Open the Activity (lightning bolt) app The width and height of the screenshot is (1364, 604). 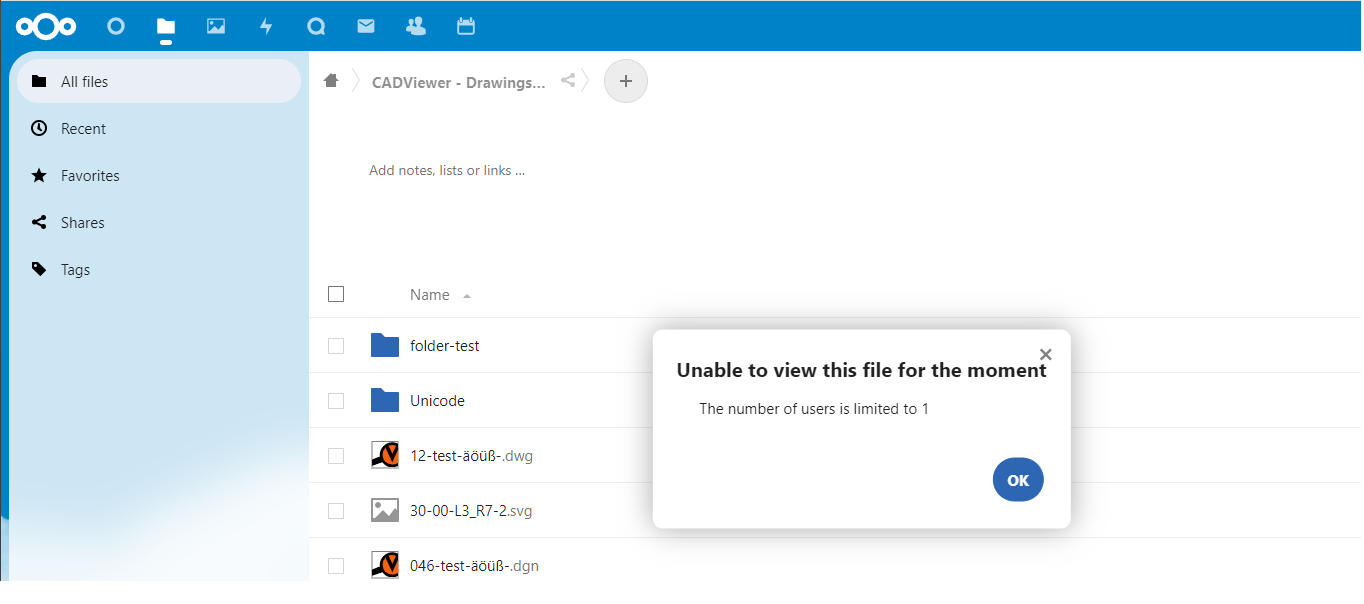coord(266,25)
